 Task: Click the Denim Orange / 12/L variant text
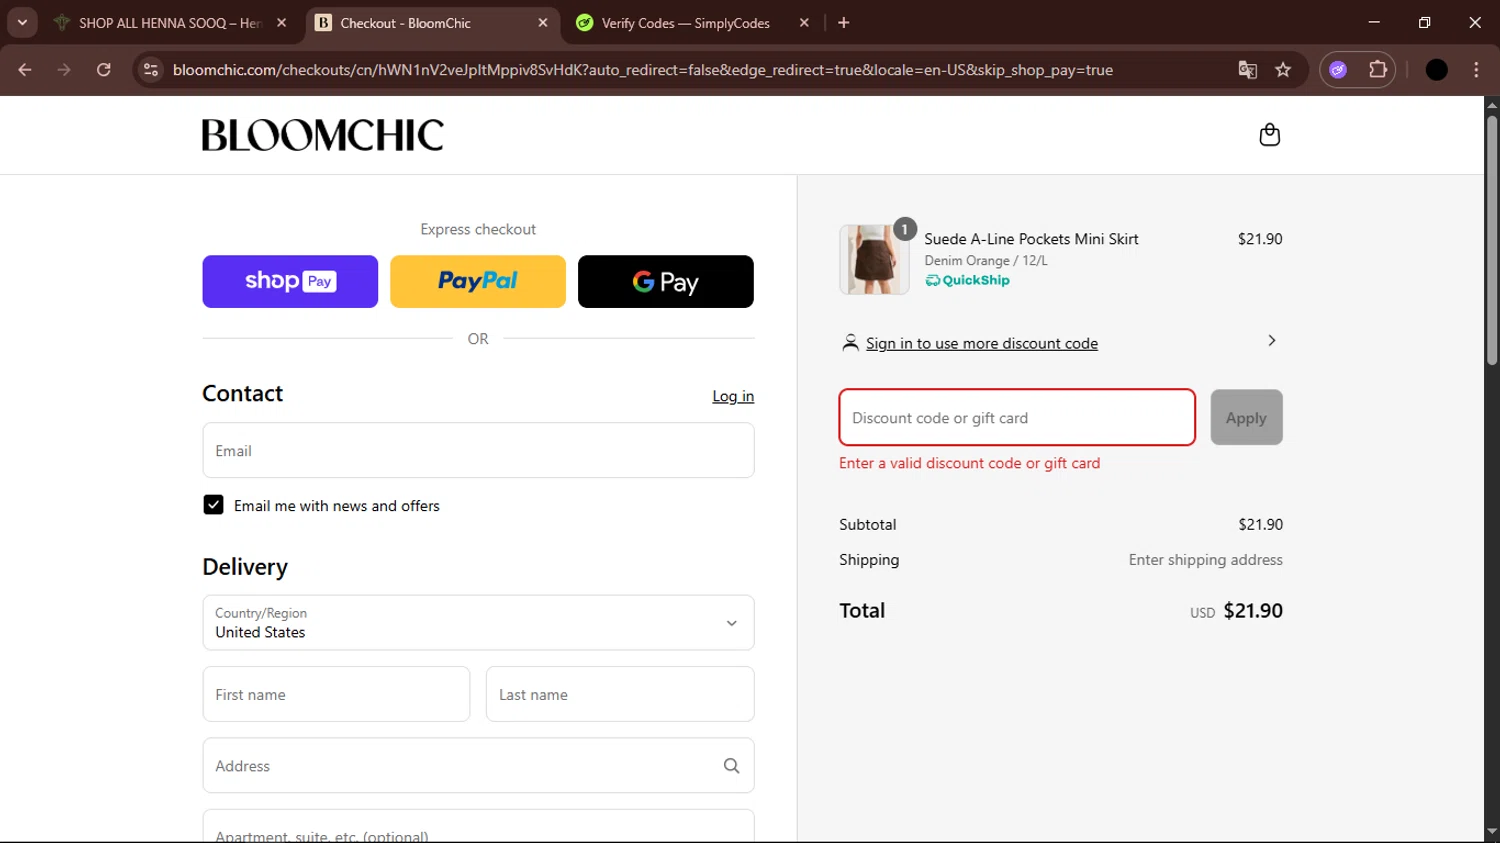[x=986, y=260]
